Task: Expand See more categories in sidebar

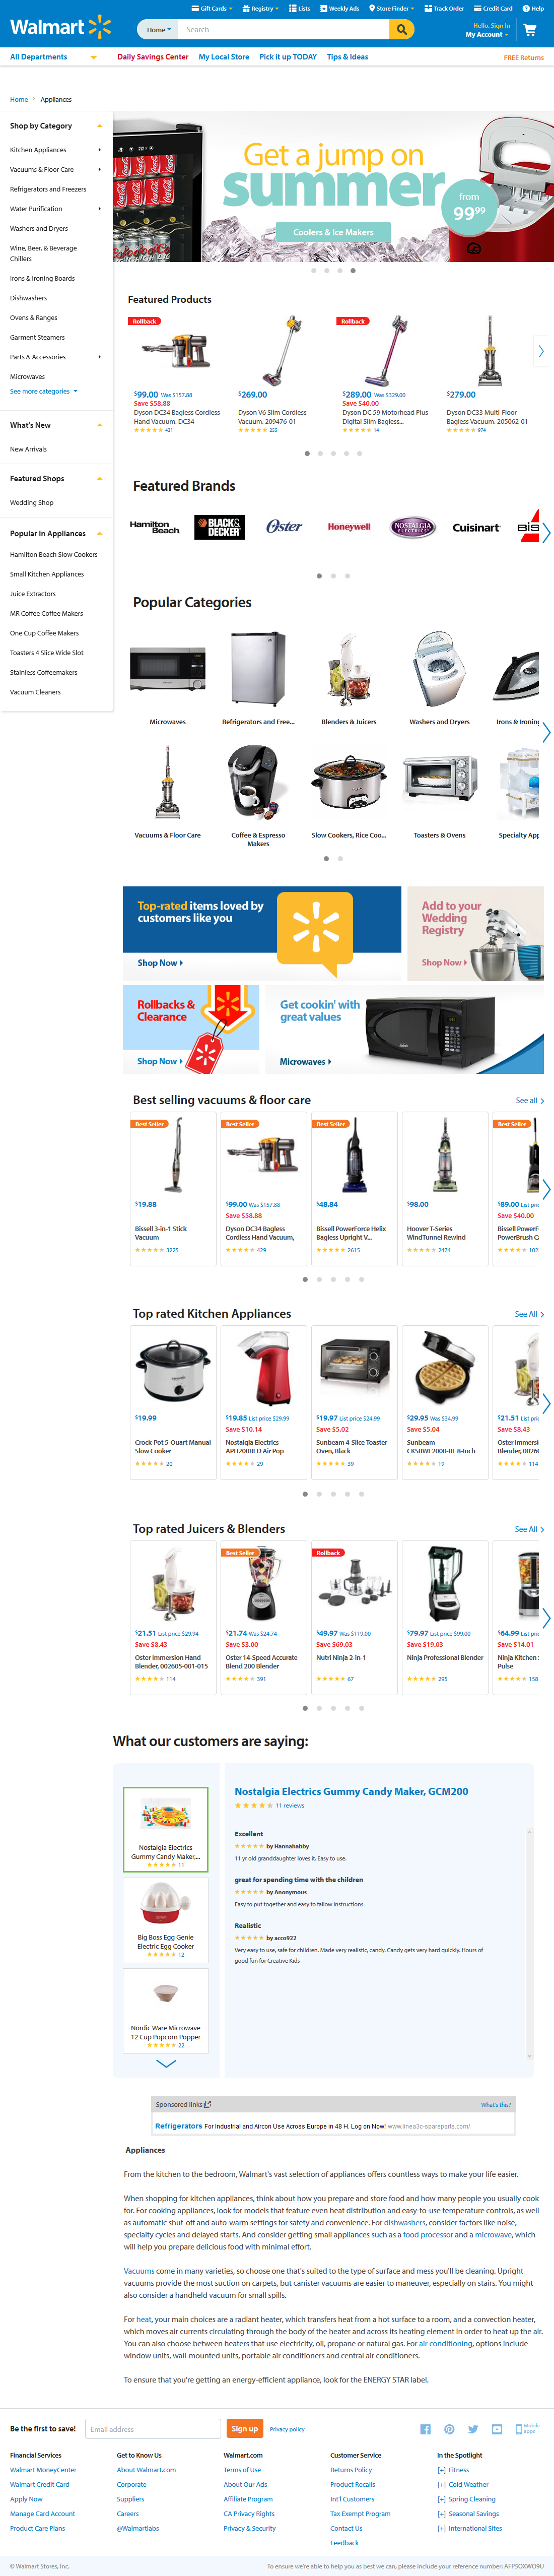Action: coord(43,391)
